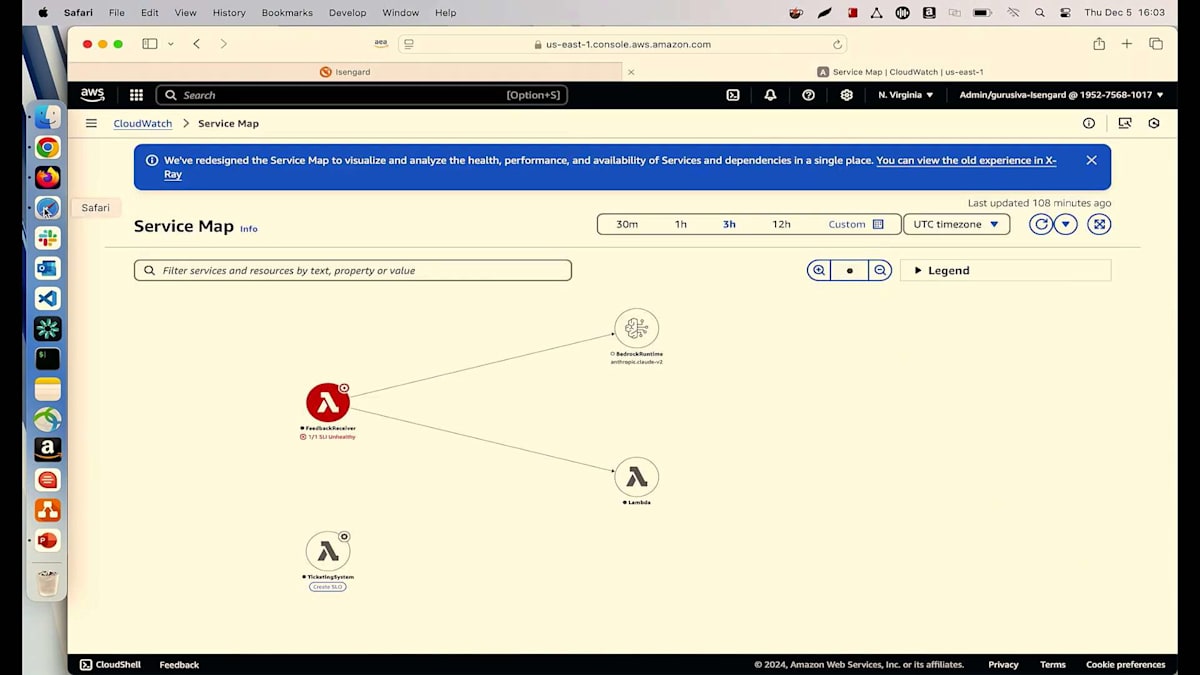Open Visual Studio Code from the Dock
The image size is (1200, 675).
pos(47,298)
